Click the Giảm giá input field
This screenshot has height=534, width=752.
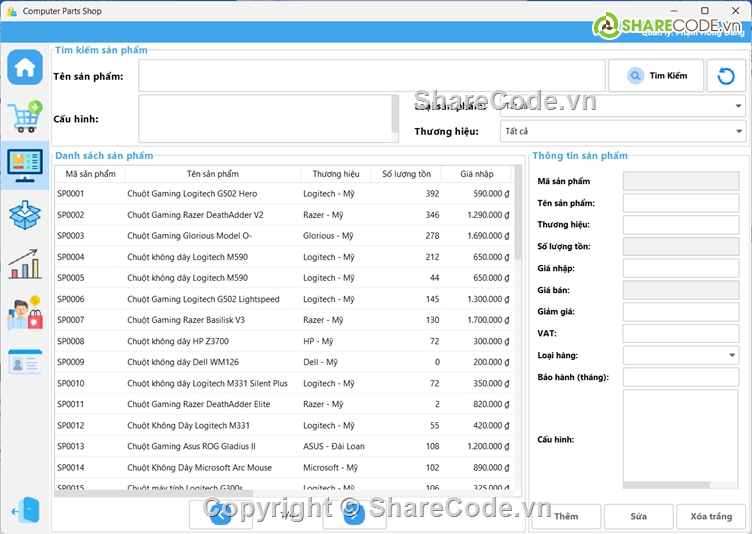click(x=681, y=312)
